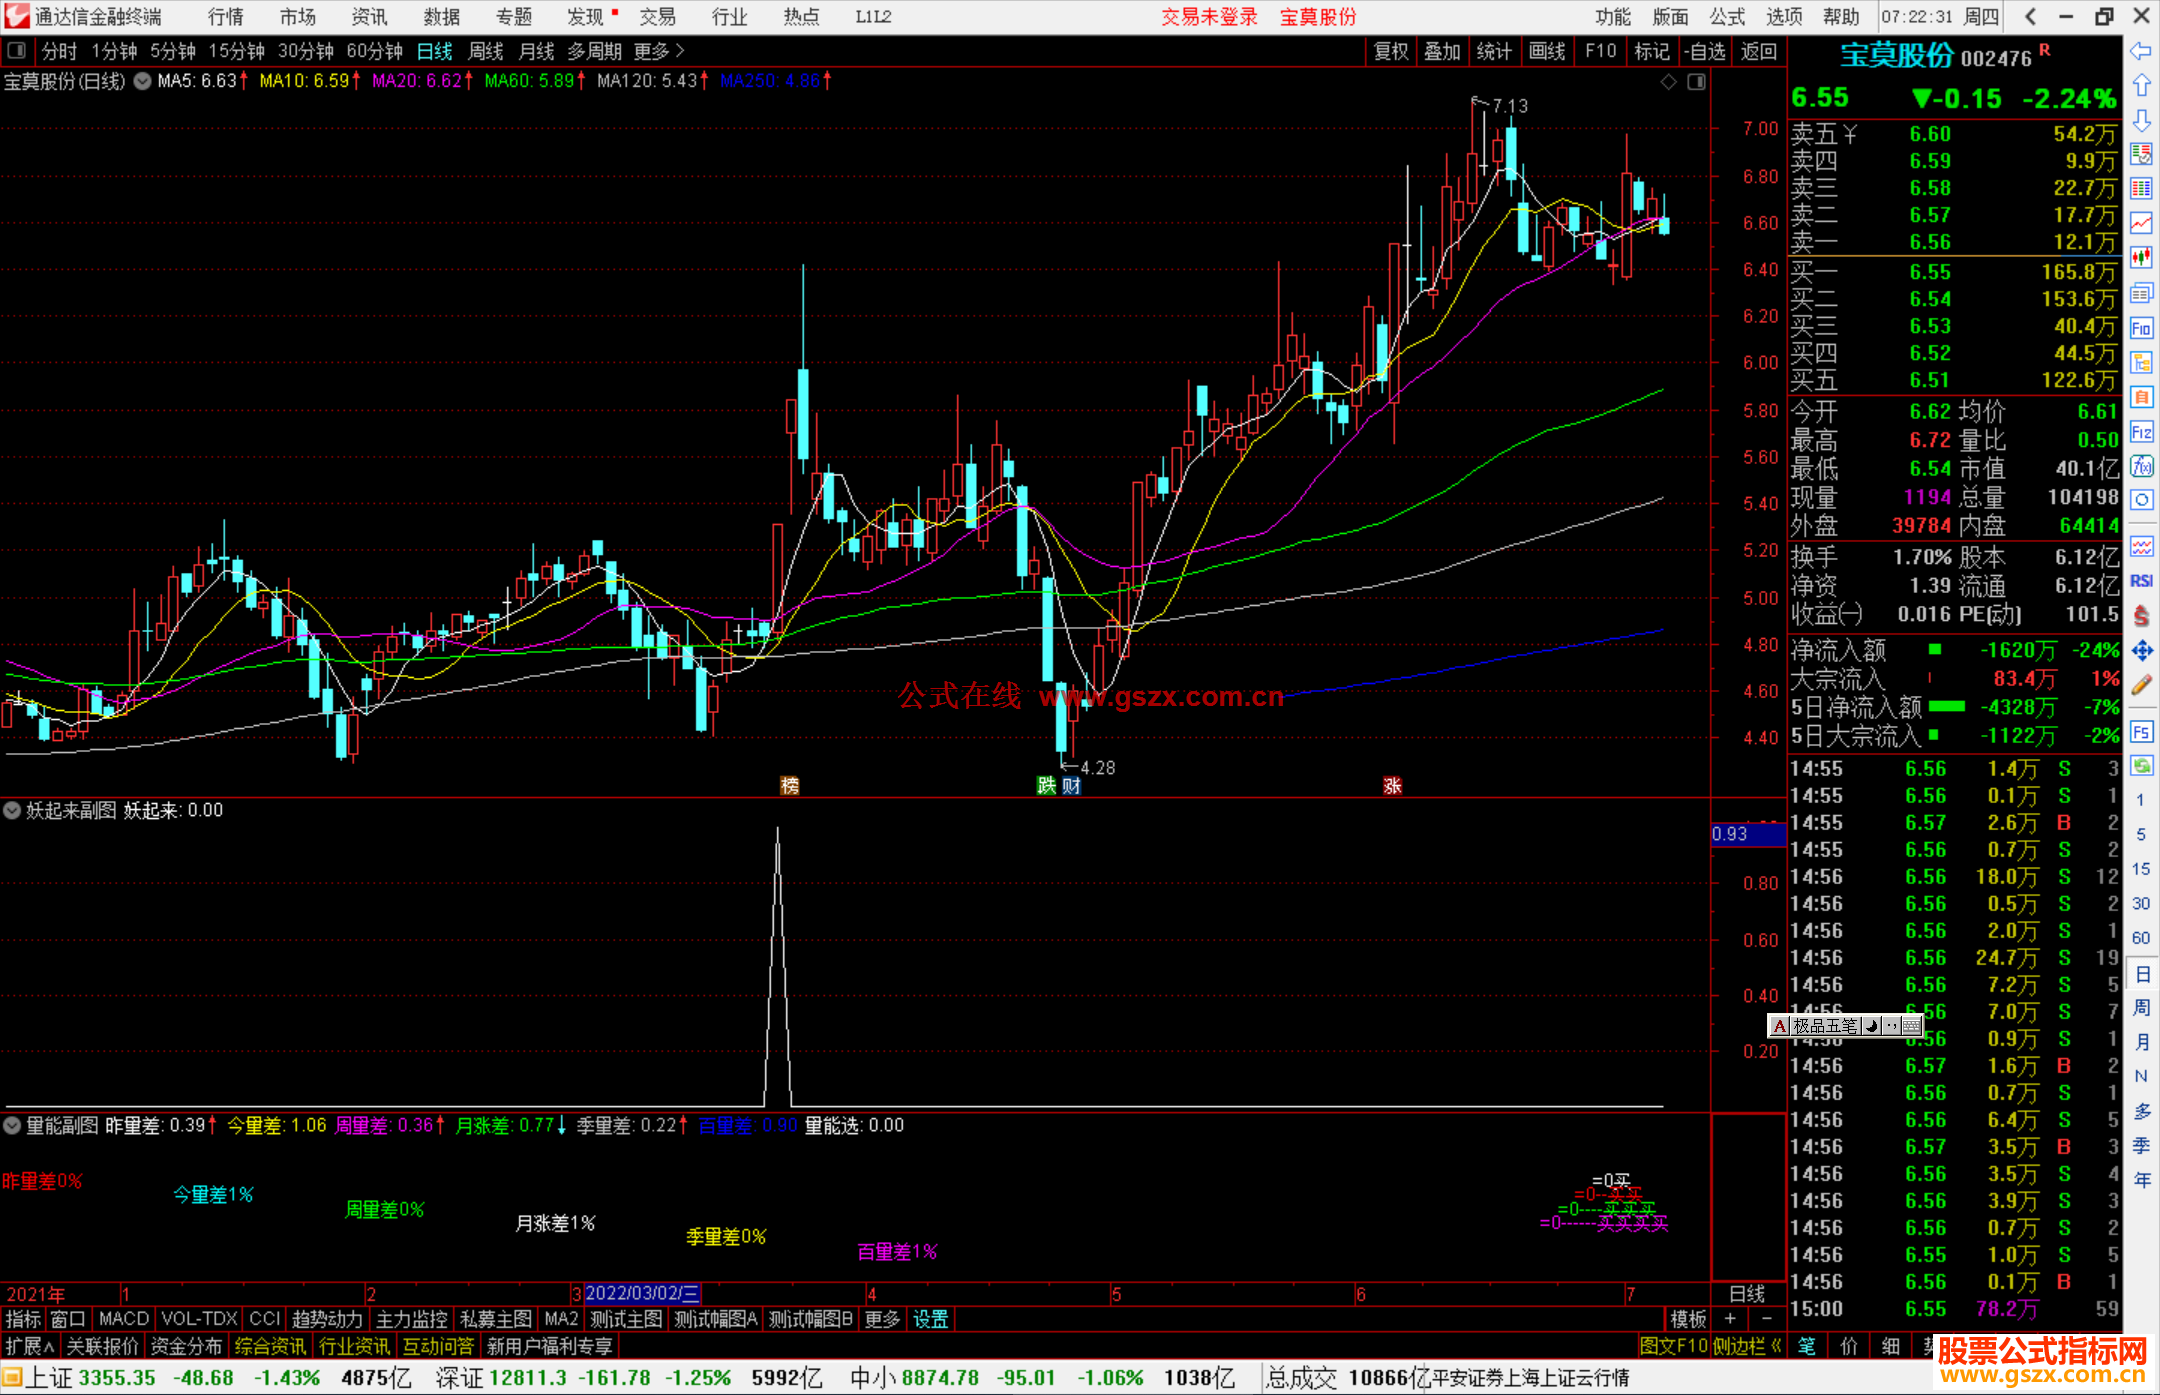Select the MACD indicator tab

click(x=123, y=1319)
